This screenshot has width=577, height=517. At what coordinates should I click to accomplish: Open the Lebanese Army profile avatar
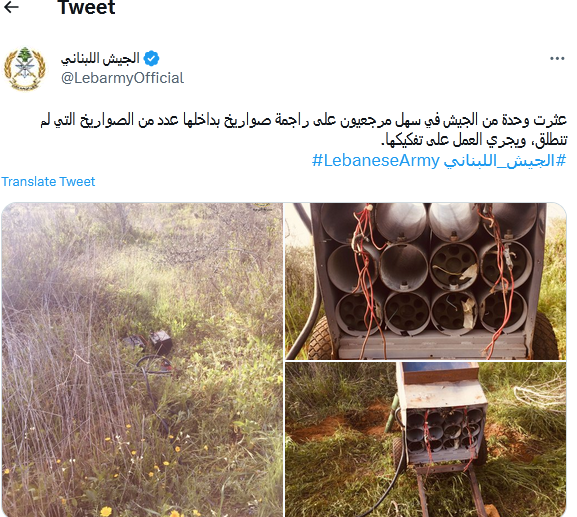25,69
